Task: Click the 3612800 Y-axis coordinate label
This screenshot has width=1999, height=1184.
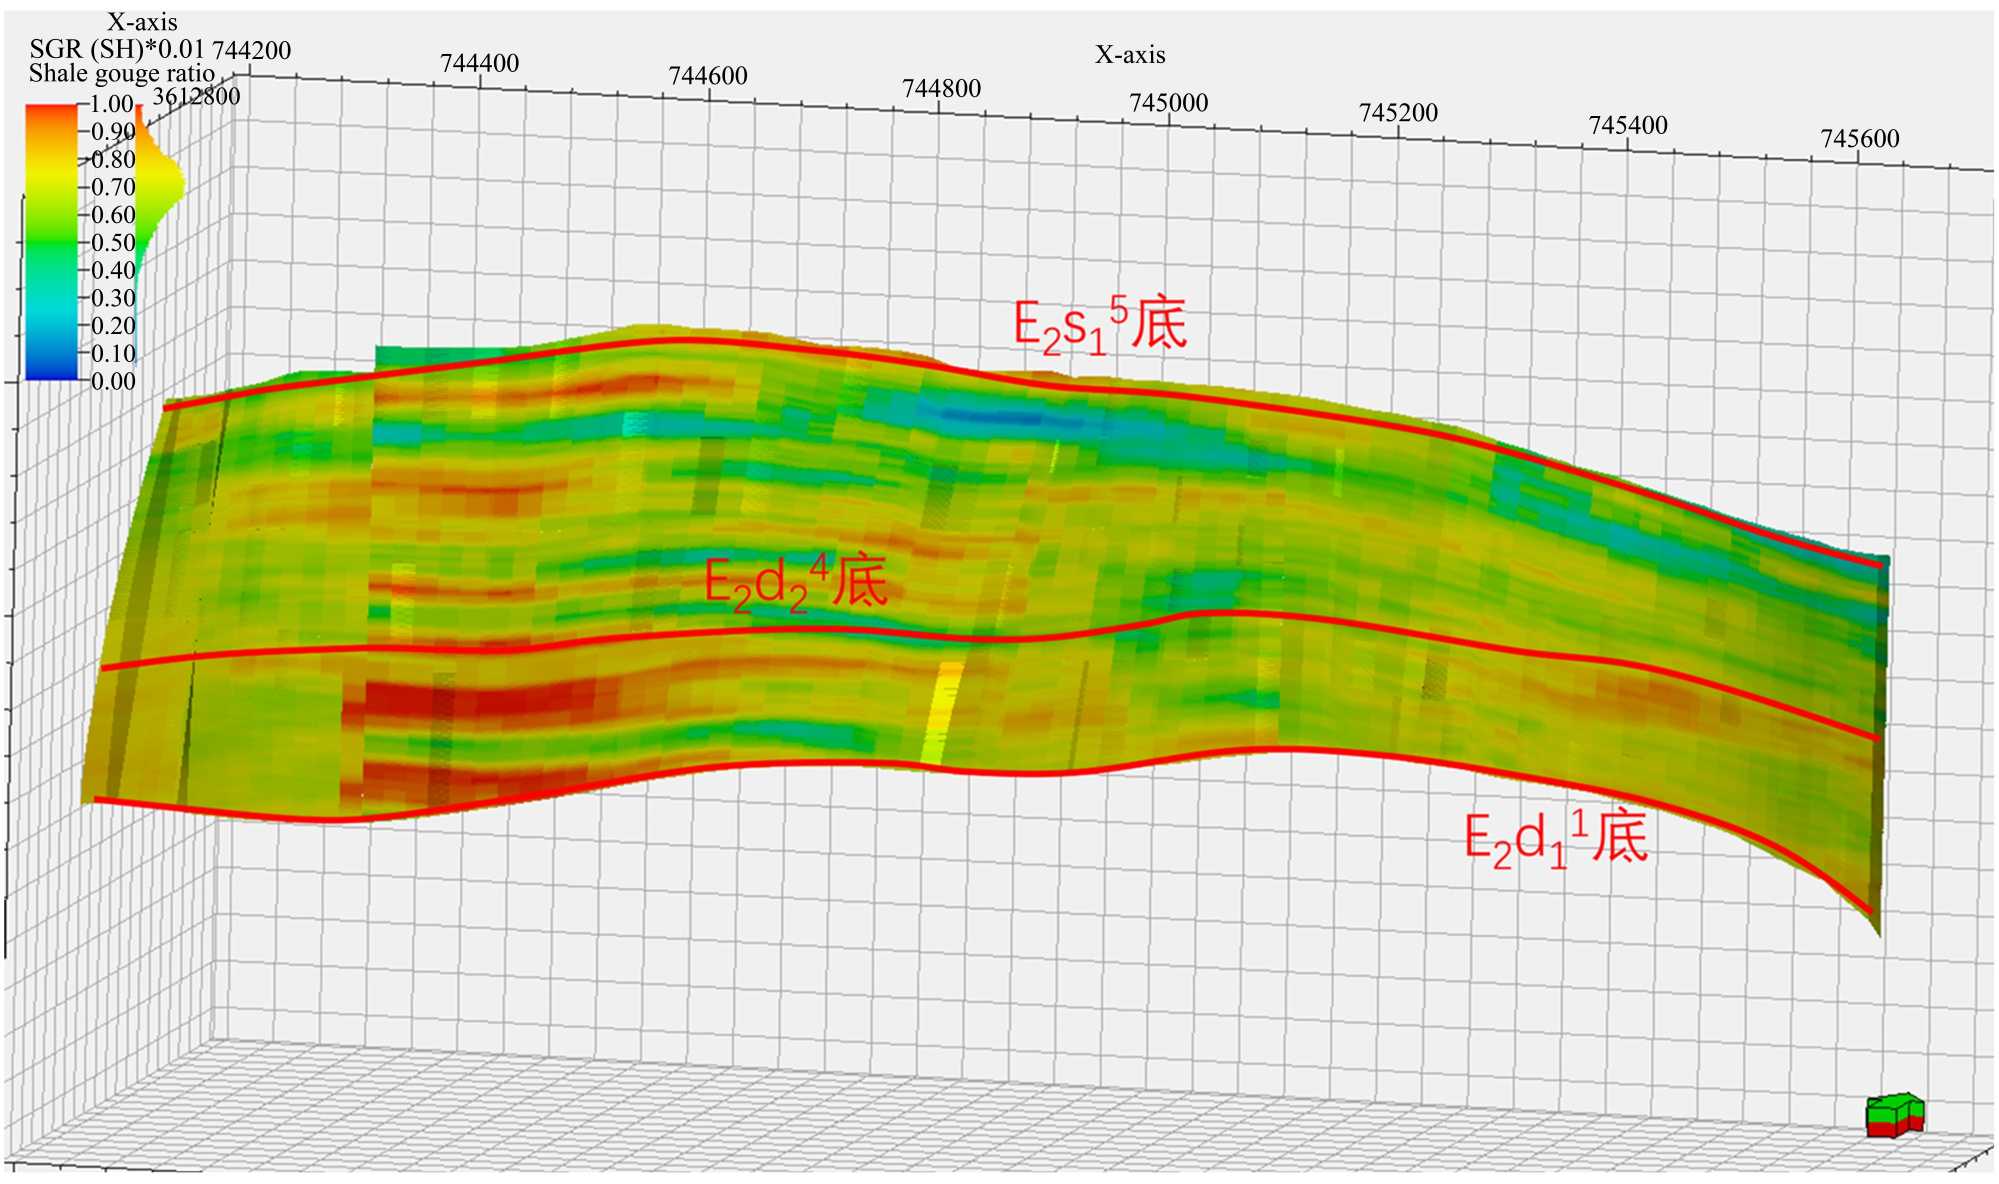Action: [196, 96]
